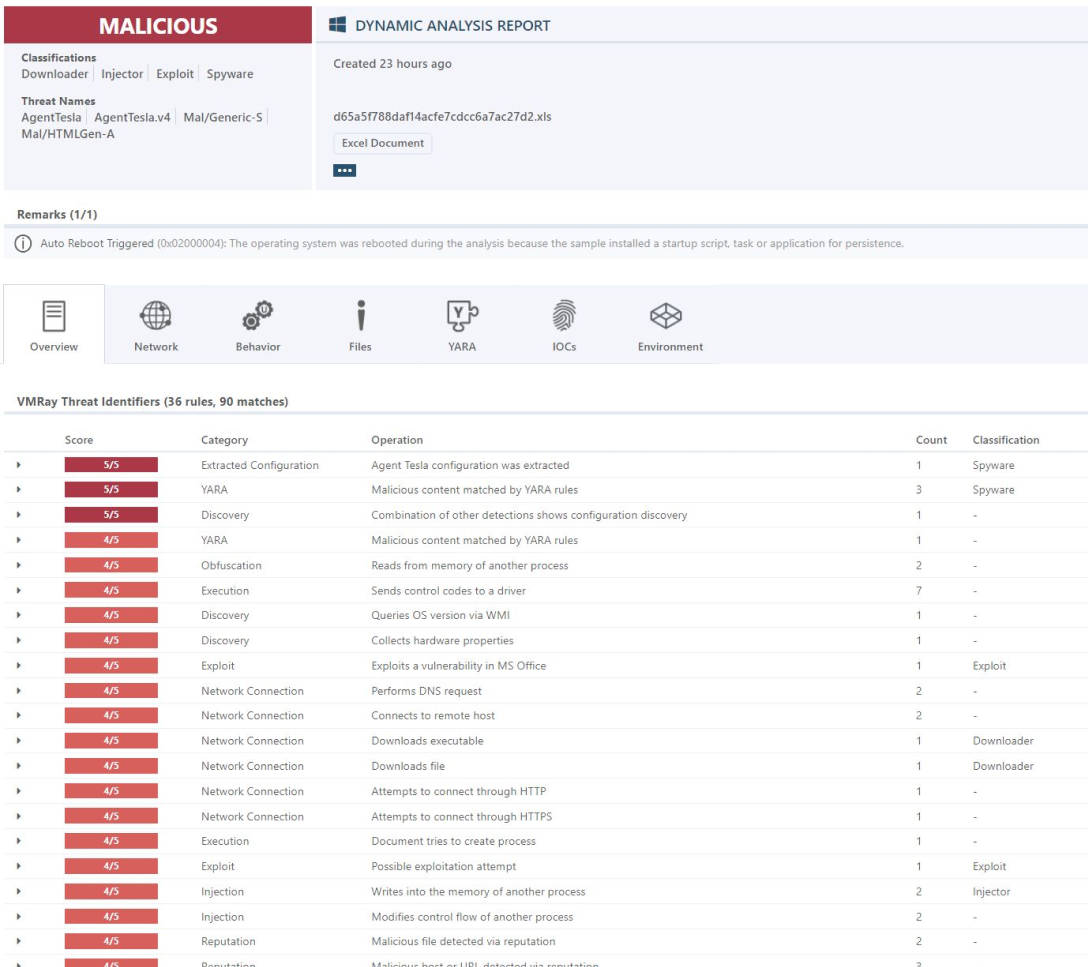The height and width of the screenshot is (967, 1088).
Task: Expand the connect through HTTPS row
Action: 19,816
